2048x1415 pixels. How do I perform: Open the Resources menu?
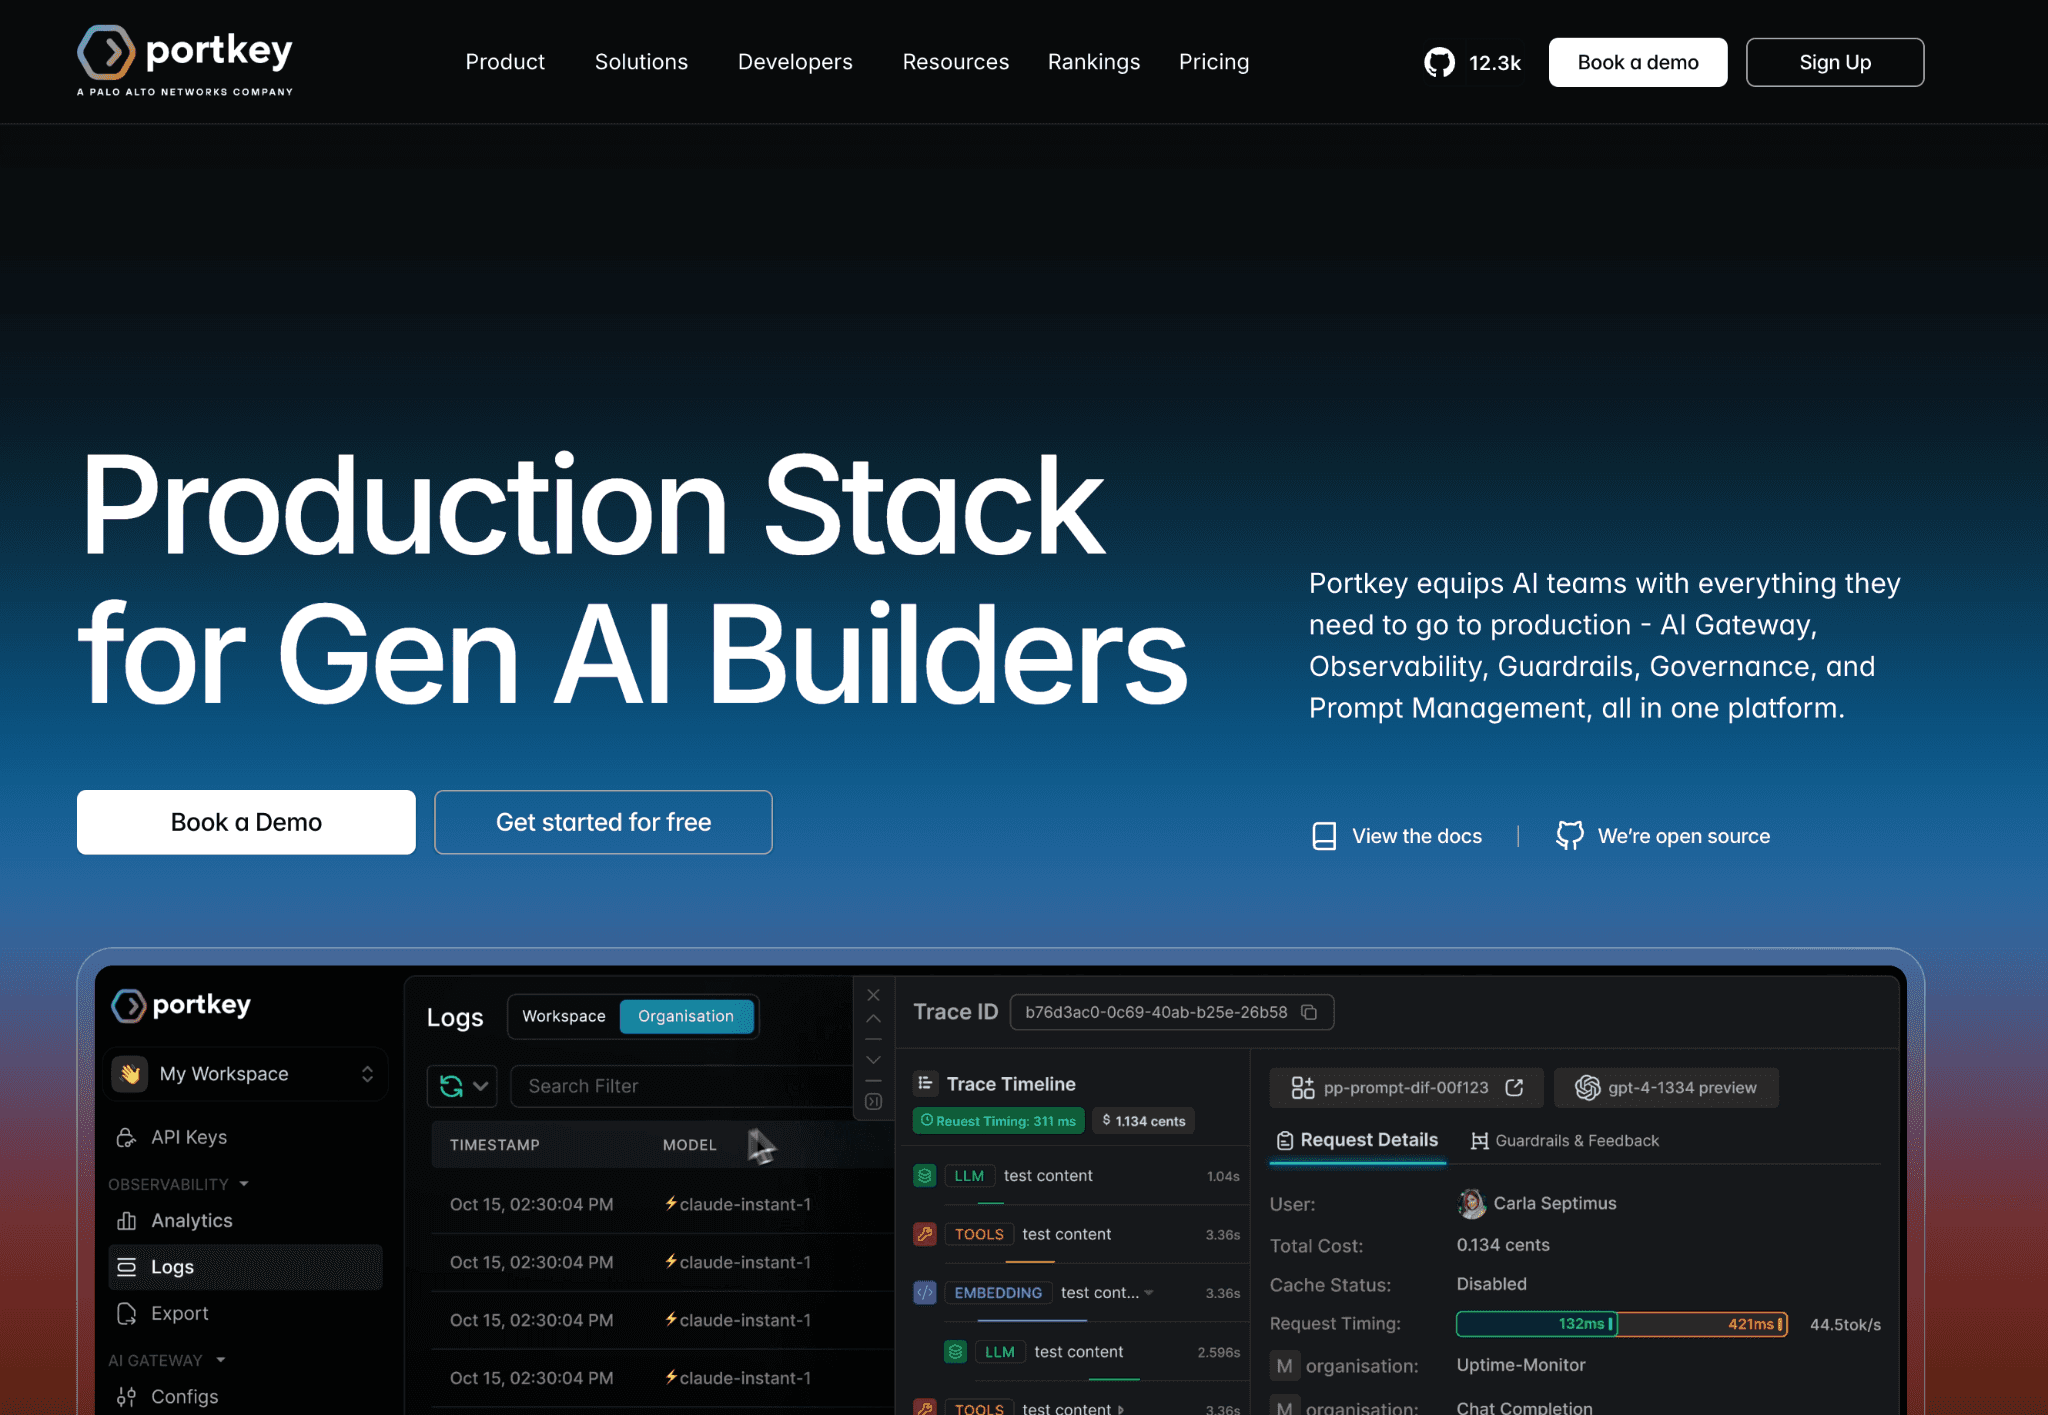[956, 62]
